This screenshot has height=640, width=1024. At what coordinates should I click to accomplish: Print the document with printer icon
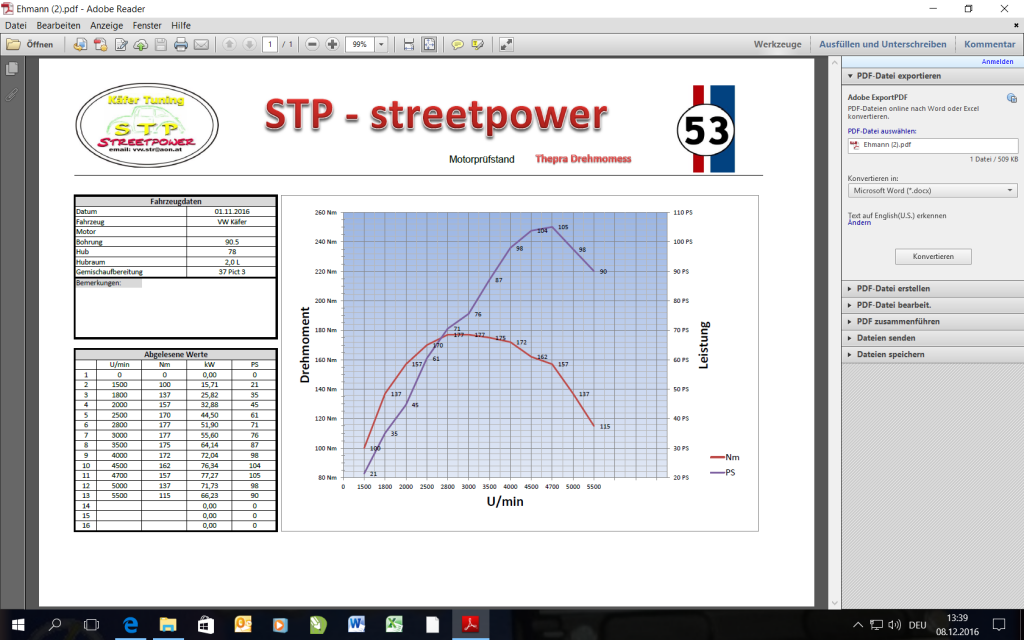click(181, 44)
